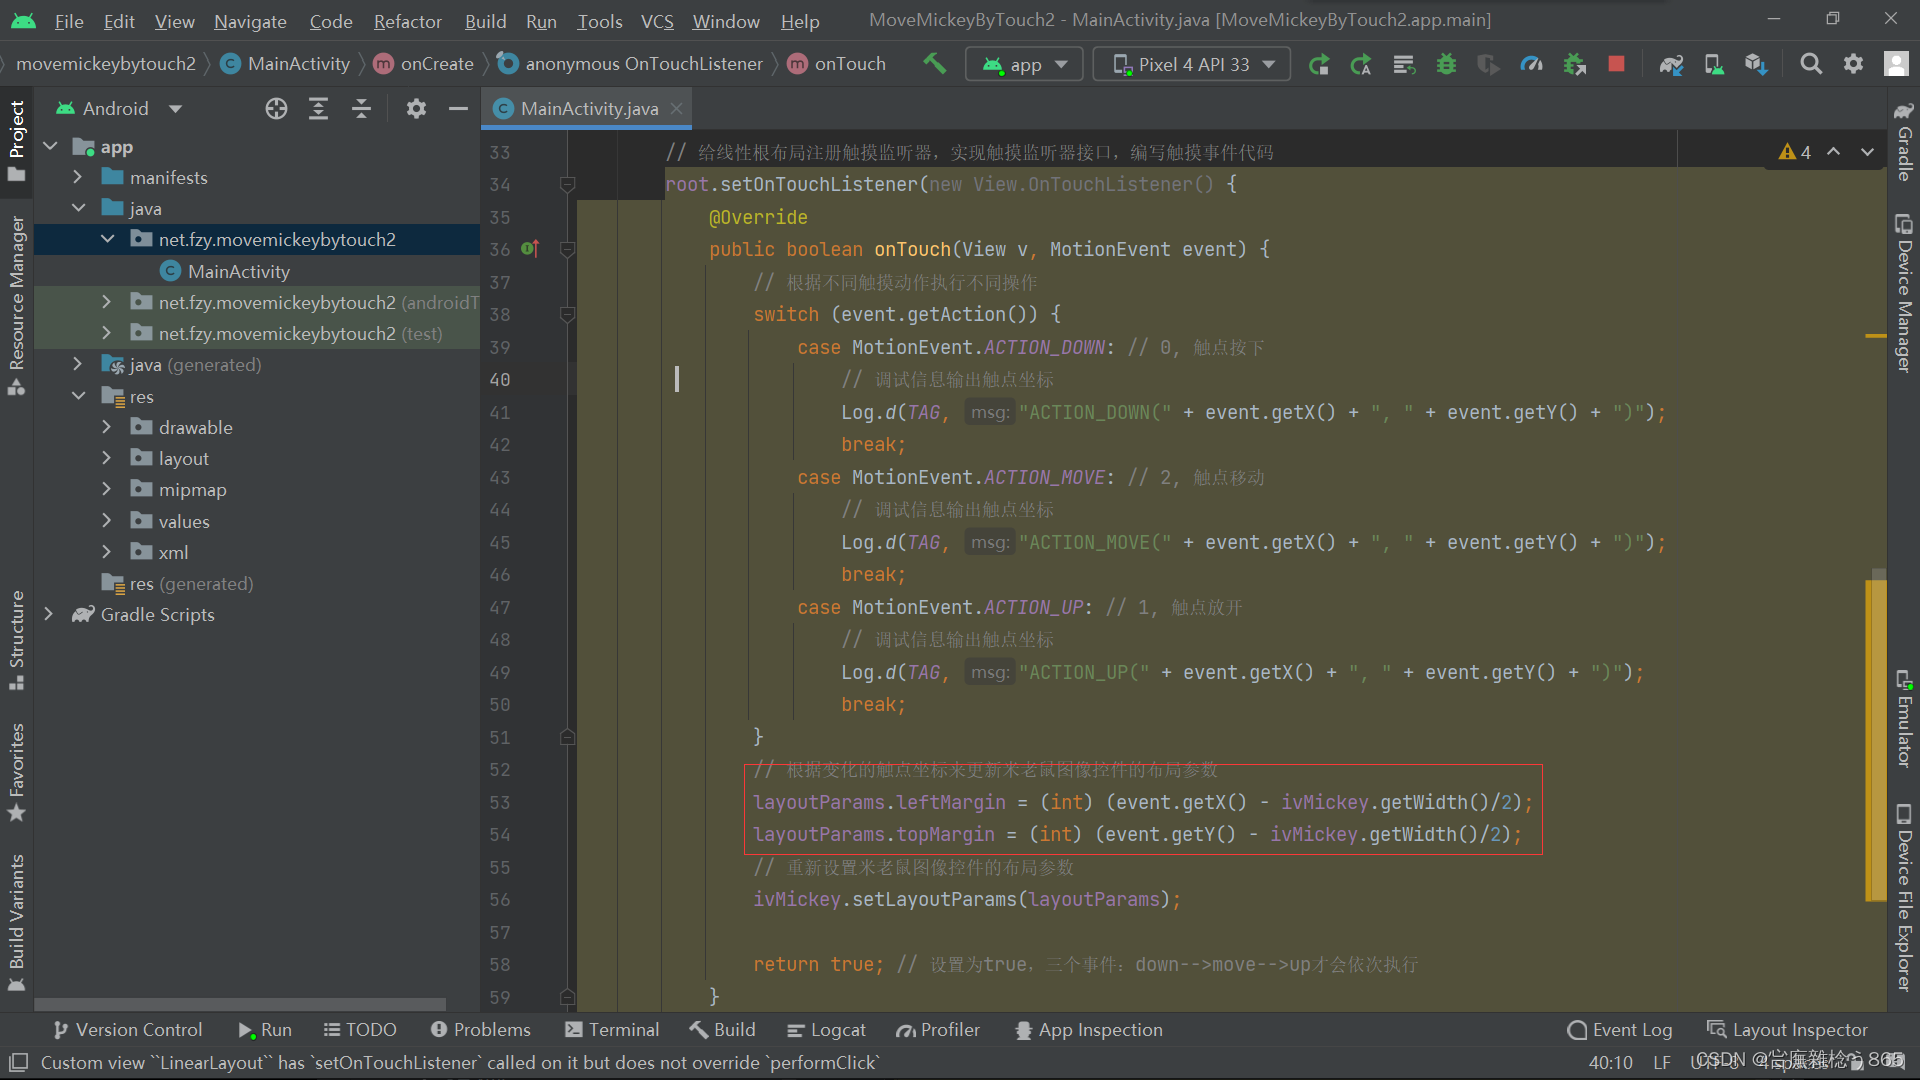Open IDE settings gear in main toolbar
The width and height of the screenshot is (1920, 1080).
coord(1853,64)
